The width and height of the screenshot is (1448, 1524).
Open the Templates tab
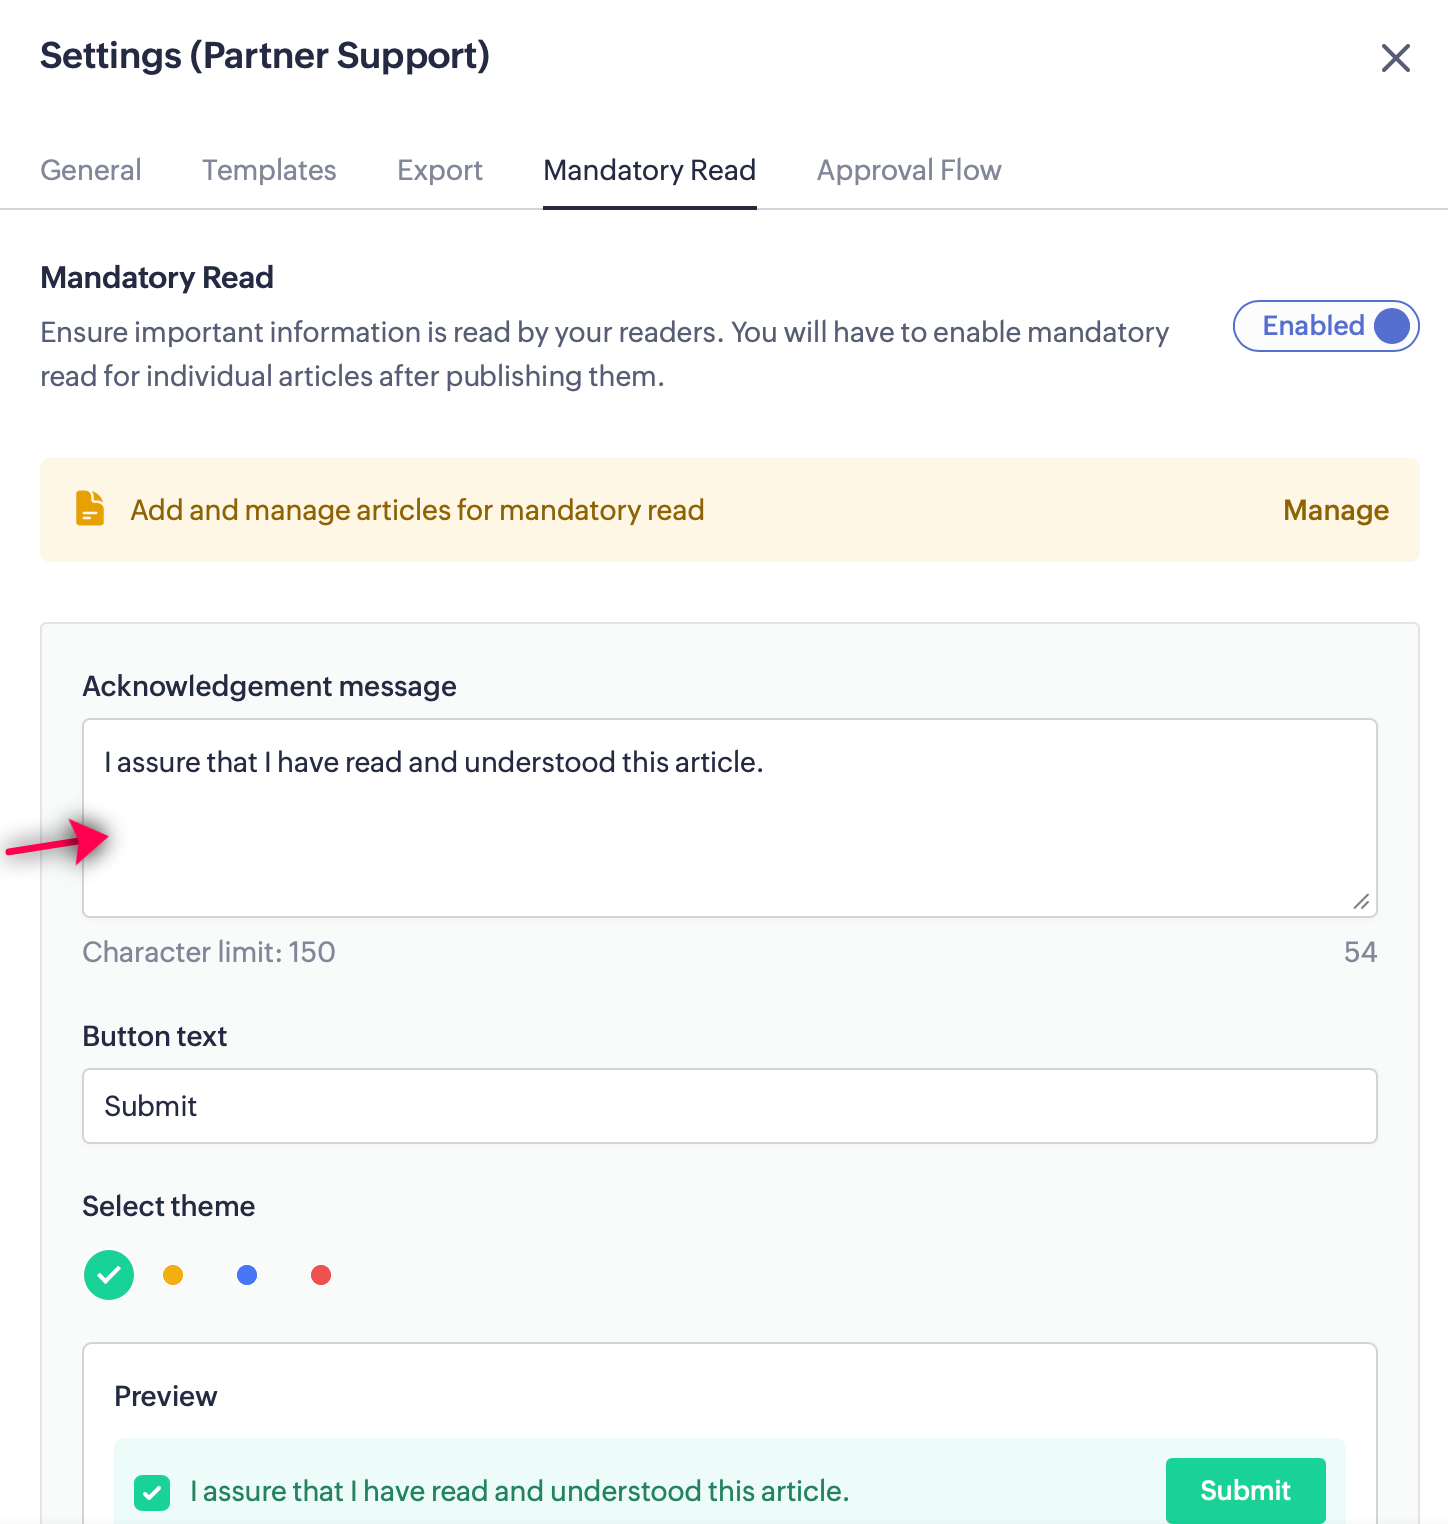[x=269, y=170]
